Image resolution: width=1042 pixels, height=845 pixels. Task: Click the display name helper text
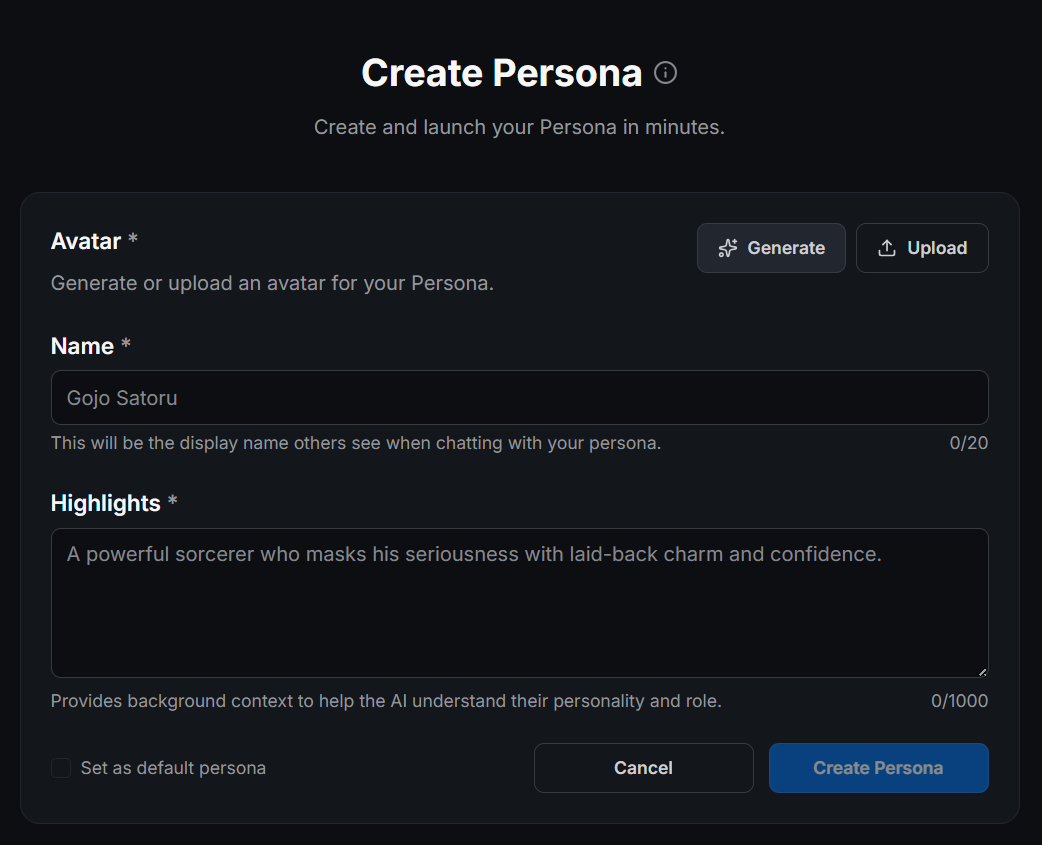[355, 443]
